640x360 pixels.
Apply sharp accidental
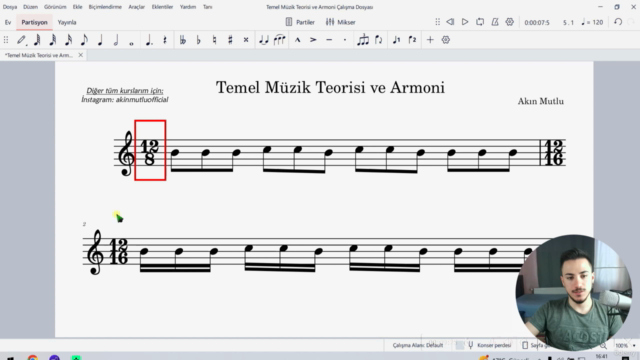tap(230, 40)
